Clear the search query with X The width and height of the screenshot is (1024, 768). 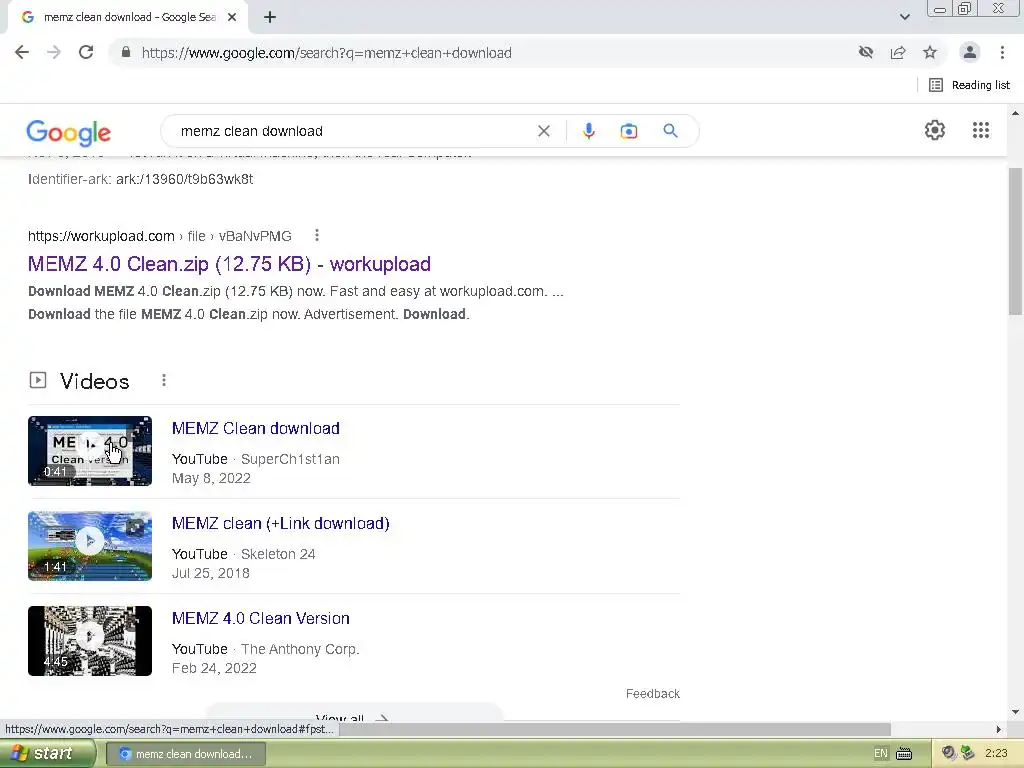point(543,131)
